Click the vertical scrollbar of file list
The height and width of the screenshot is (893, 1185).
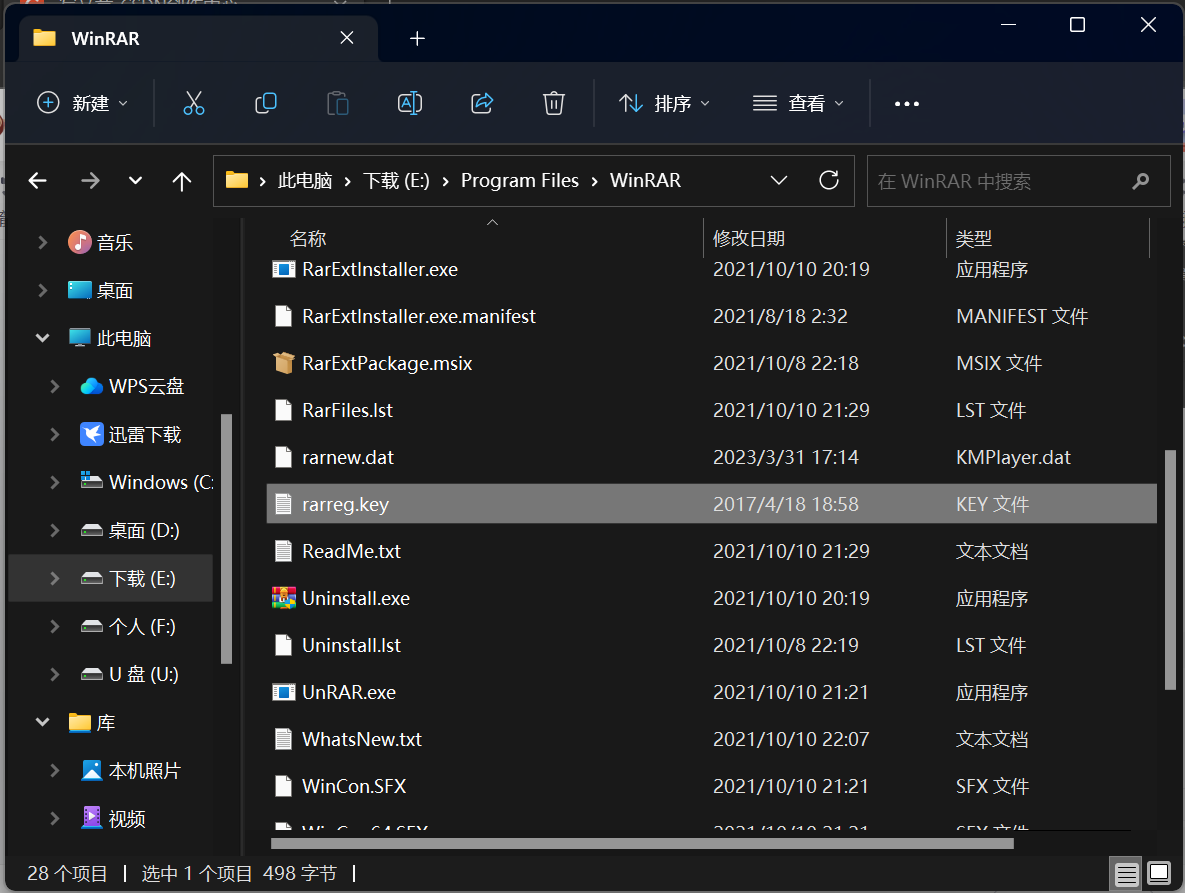point(1170,570)
